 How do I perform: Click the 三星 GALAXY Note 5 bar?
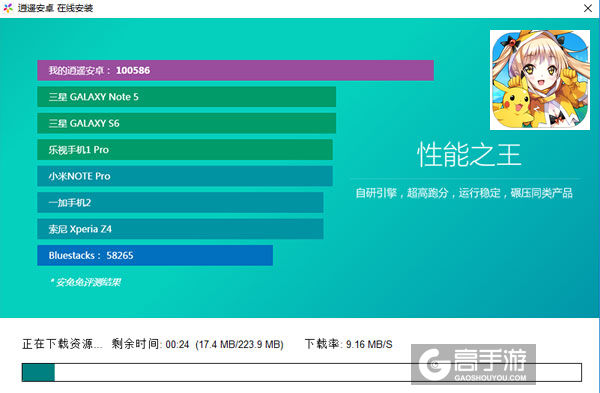tap(186, 97)
